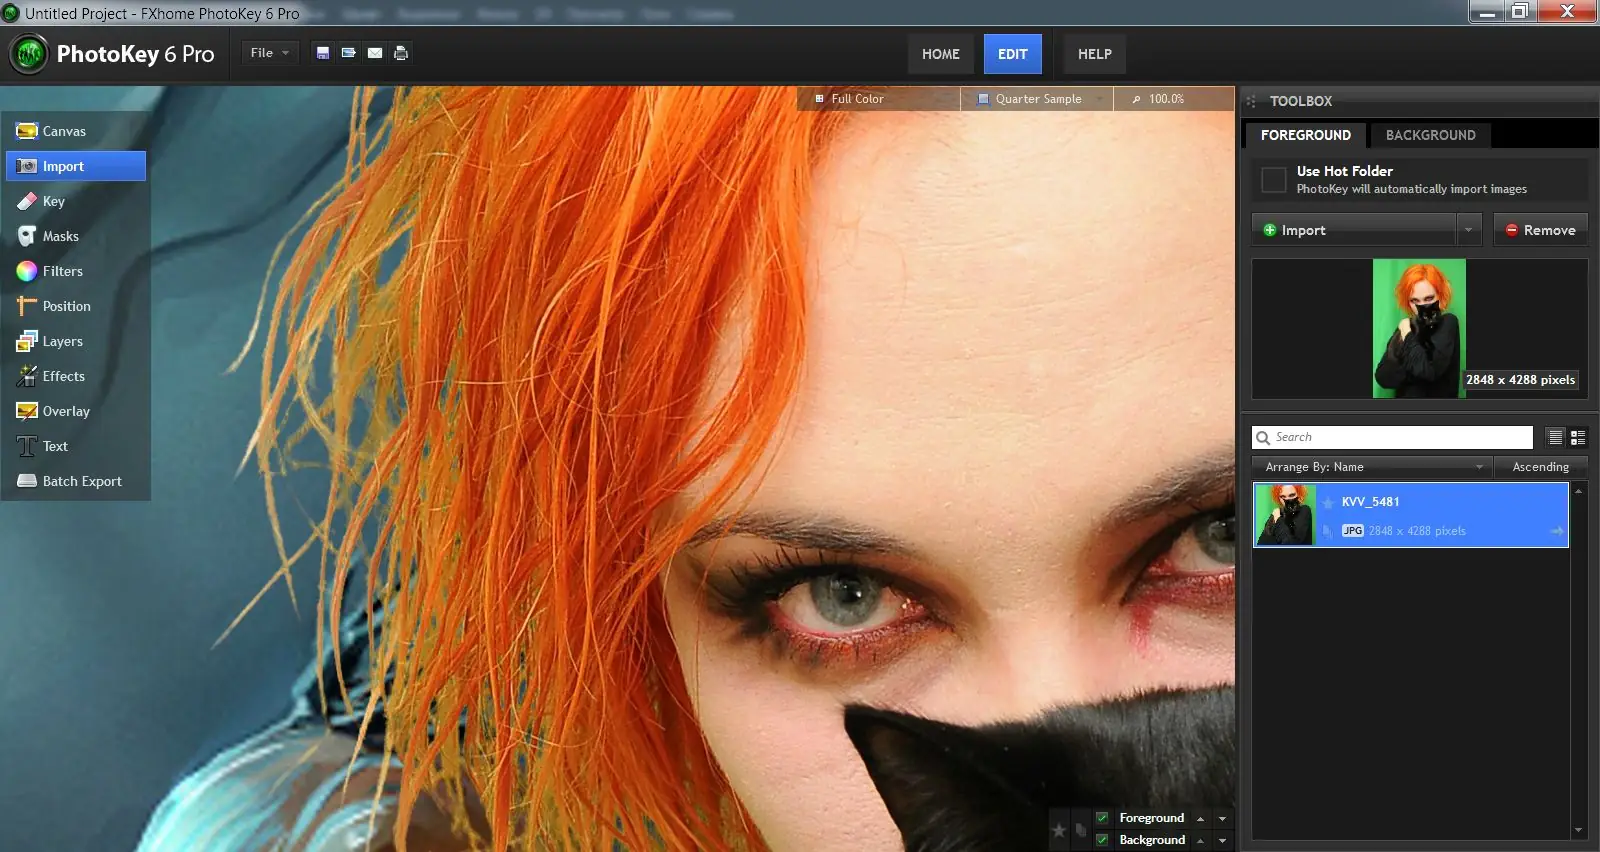1600x852 pixels.
Task: Click the export image icon in the toolbar
Action: tap(349, 53)
